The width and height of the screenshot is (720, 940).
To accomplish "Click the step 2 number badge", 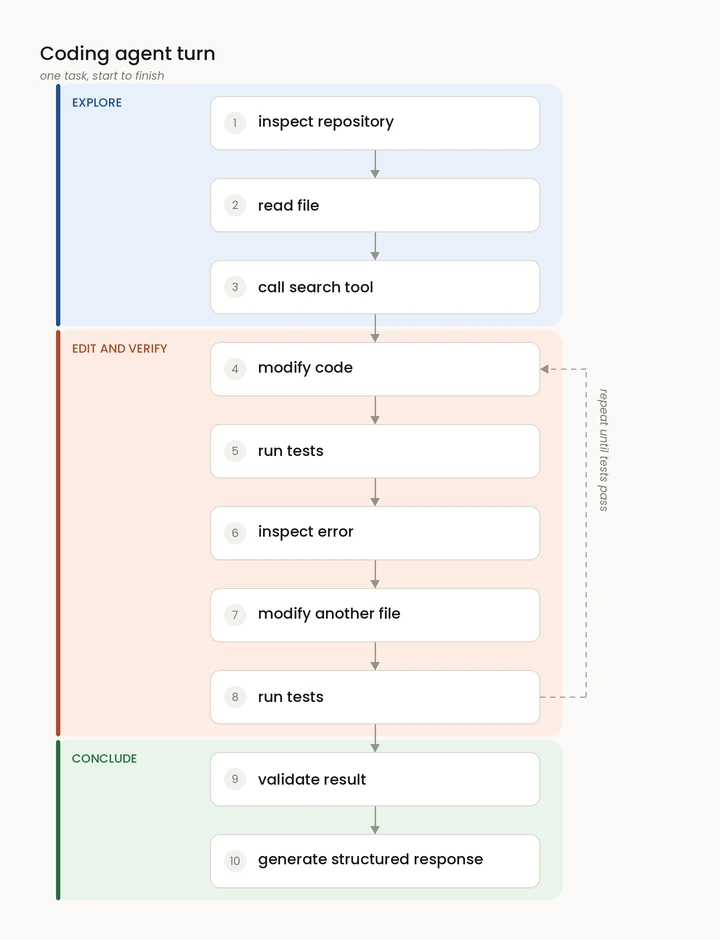I will [235, 205].
